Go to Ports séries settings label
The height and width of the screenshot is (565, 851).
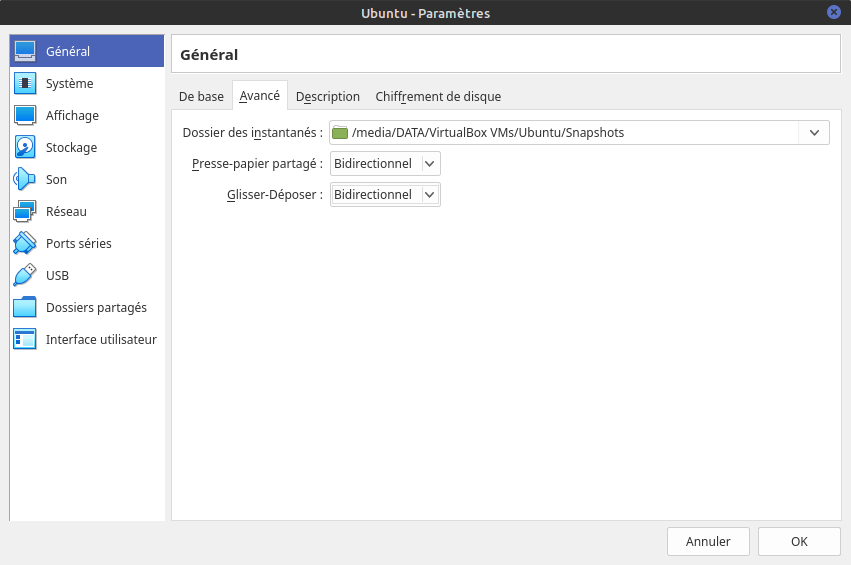click(x=79, y=244)
